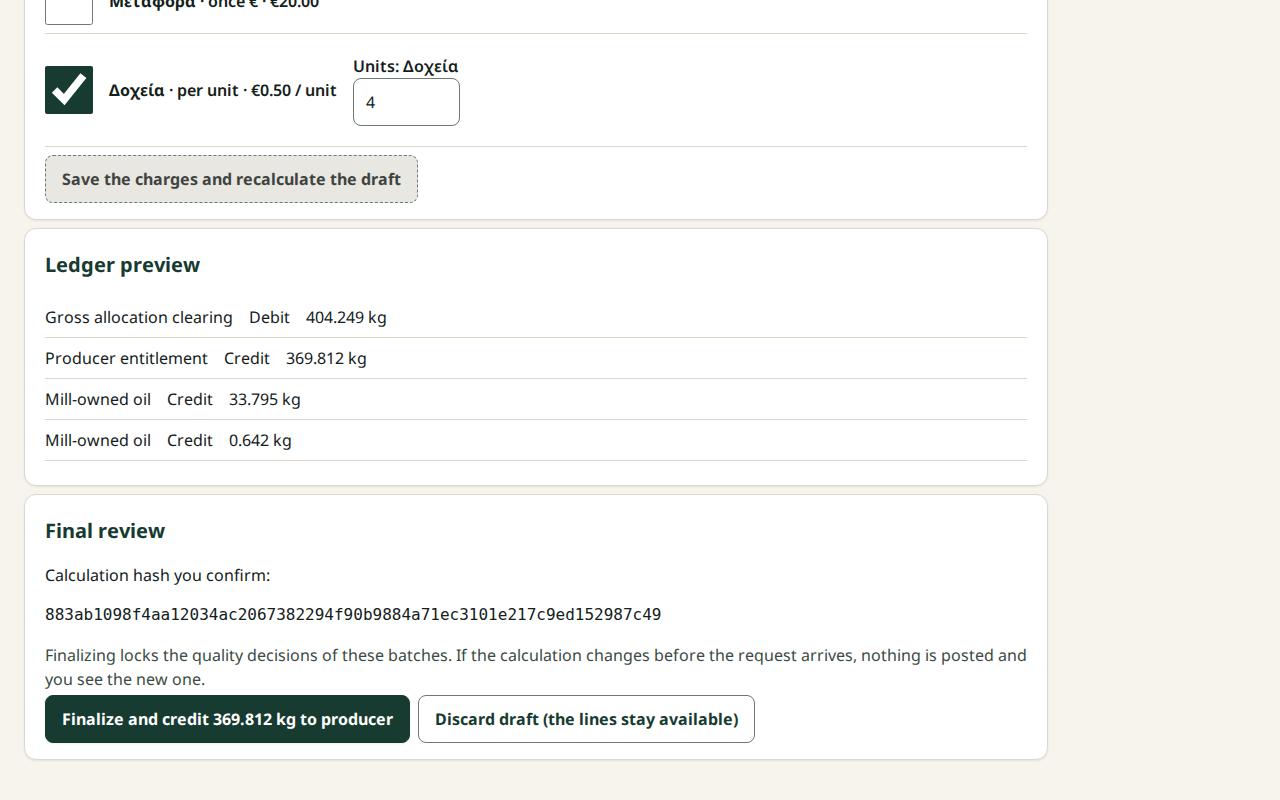The image size is (1280, 800).
Task: Click the Mill-owned oil 0.642 kg row
Action: point(536,440)
